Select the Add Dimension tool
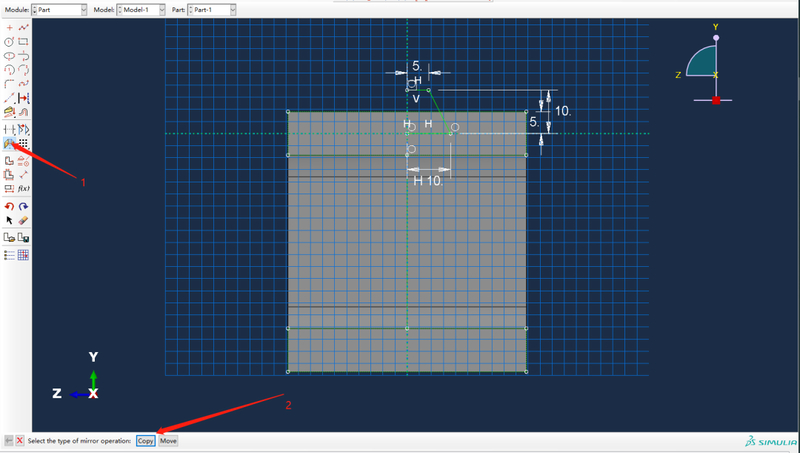Viewport: 800px width, 453px height. (23, 175)
